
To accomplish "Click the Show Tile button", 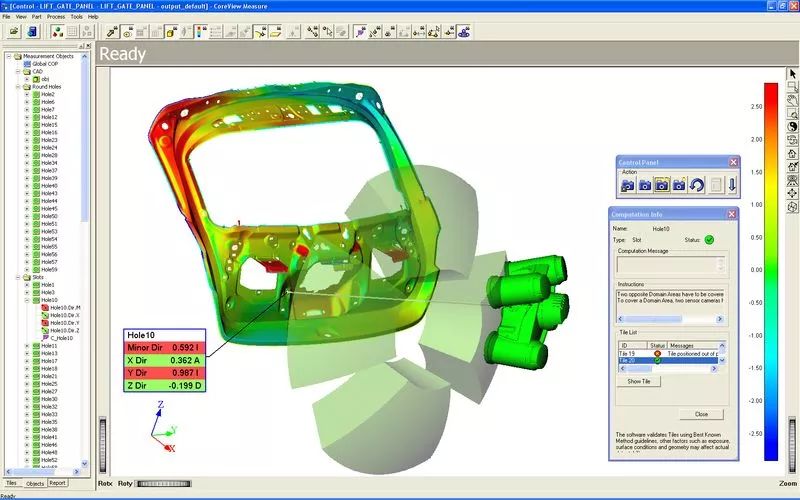I will click(x=639, y=381).
